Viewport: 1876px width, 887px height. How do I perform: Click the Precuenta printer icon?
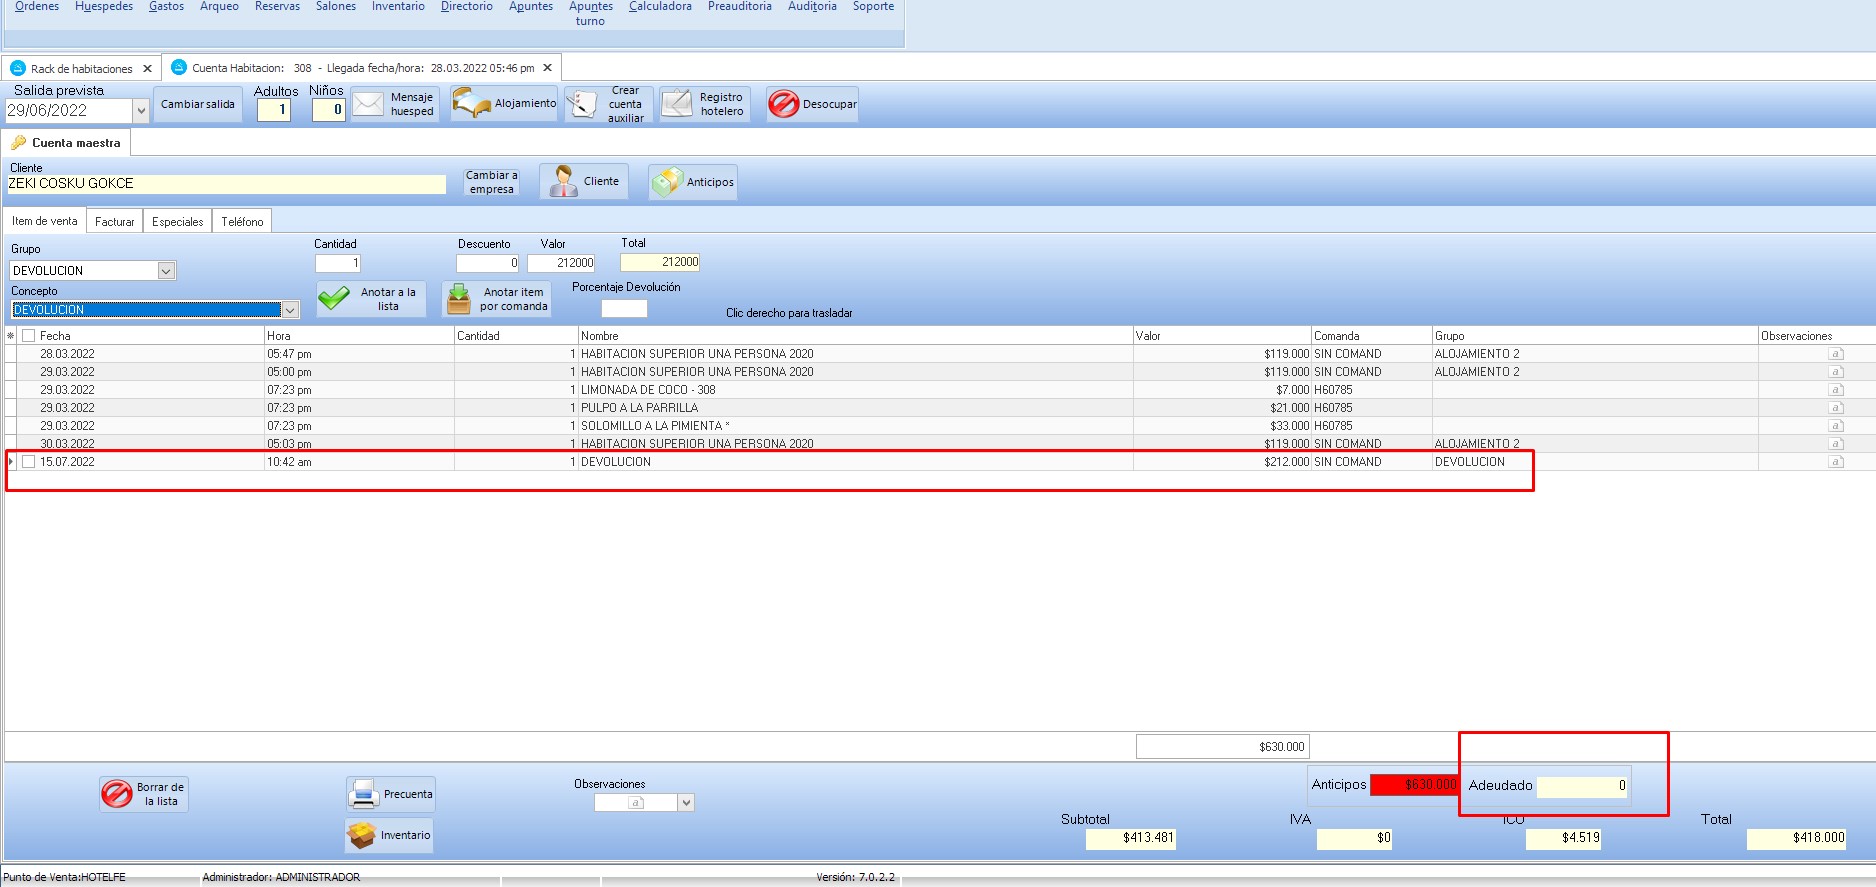click(363, 794)
